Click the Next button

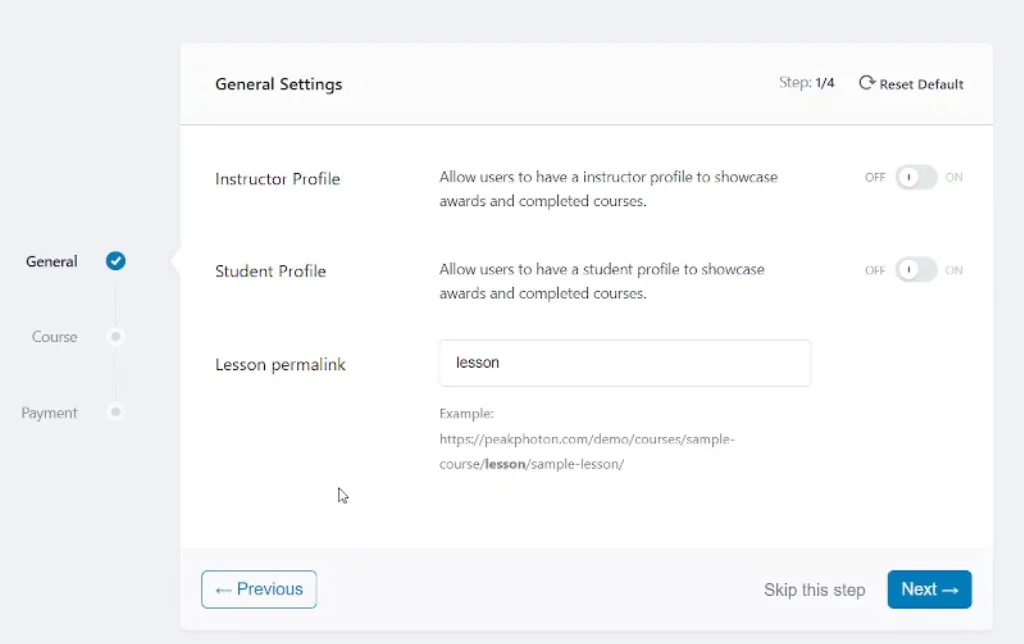[x=929, y=589]
